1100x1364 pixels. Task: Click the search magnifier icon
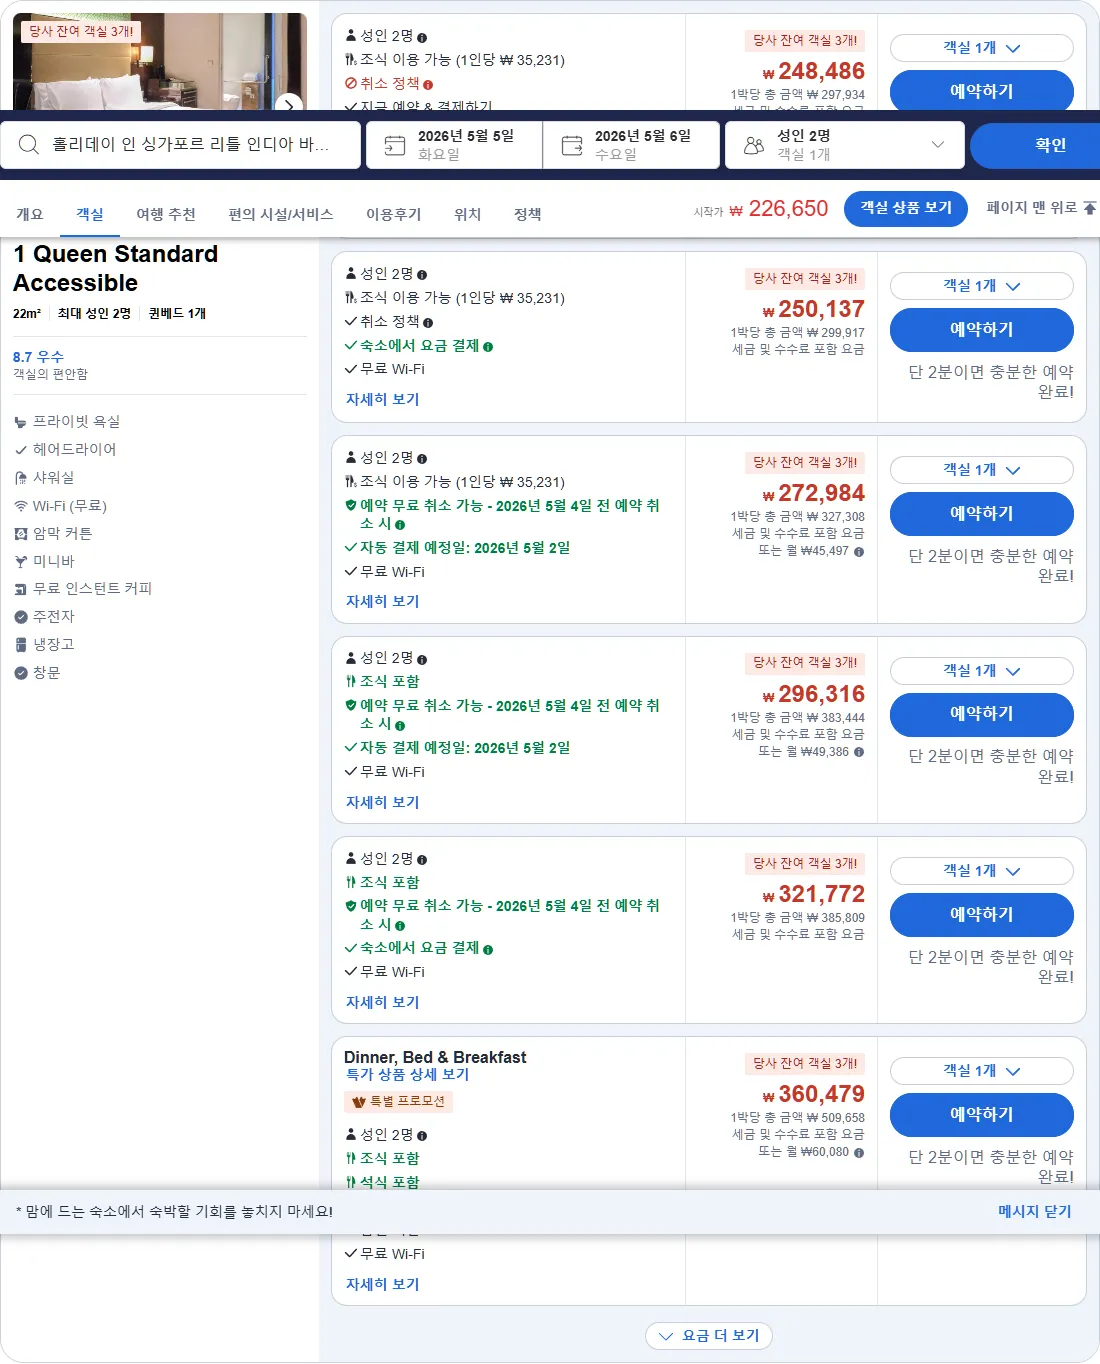tap(29, 145)
